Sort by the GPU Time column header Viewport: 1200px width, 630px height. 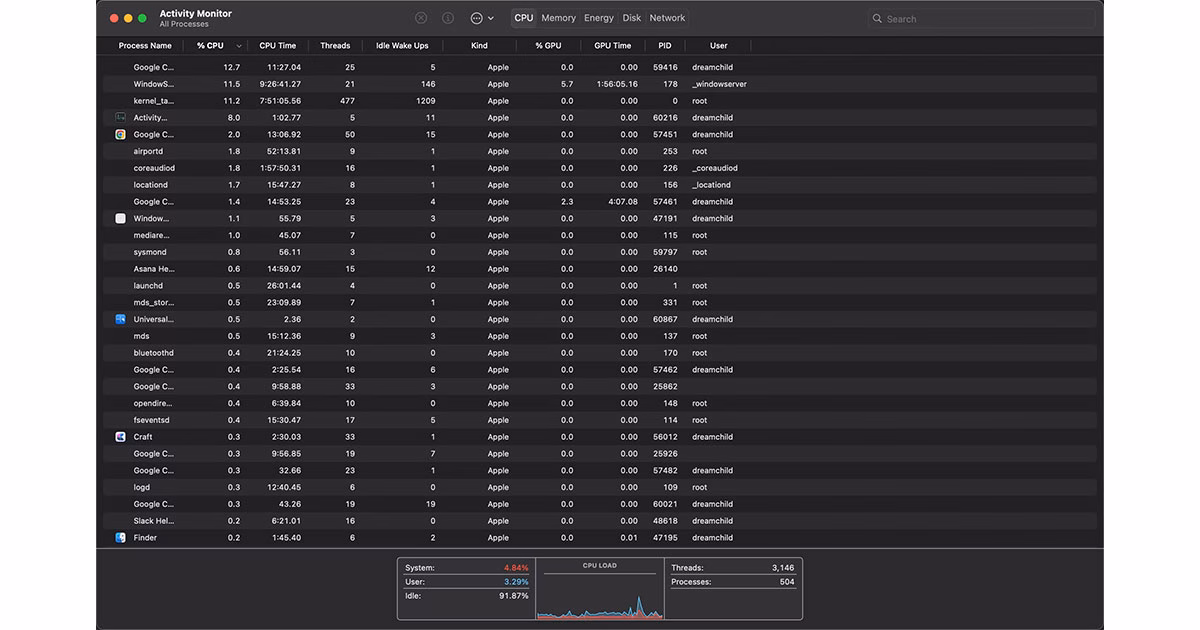(612, 46)
